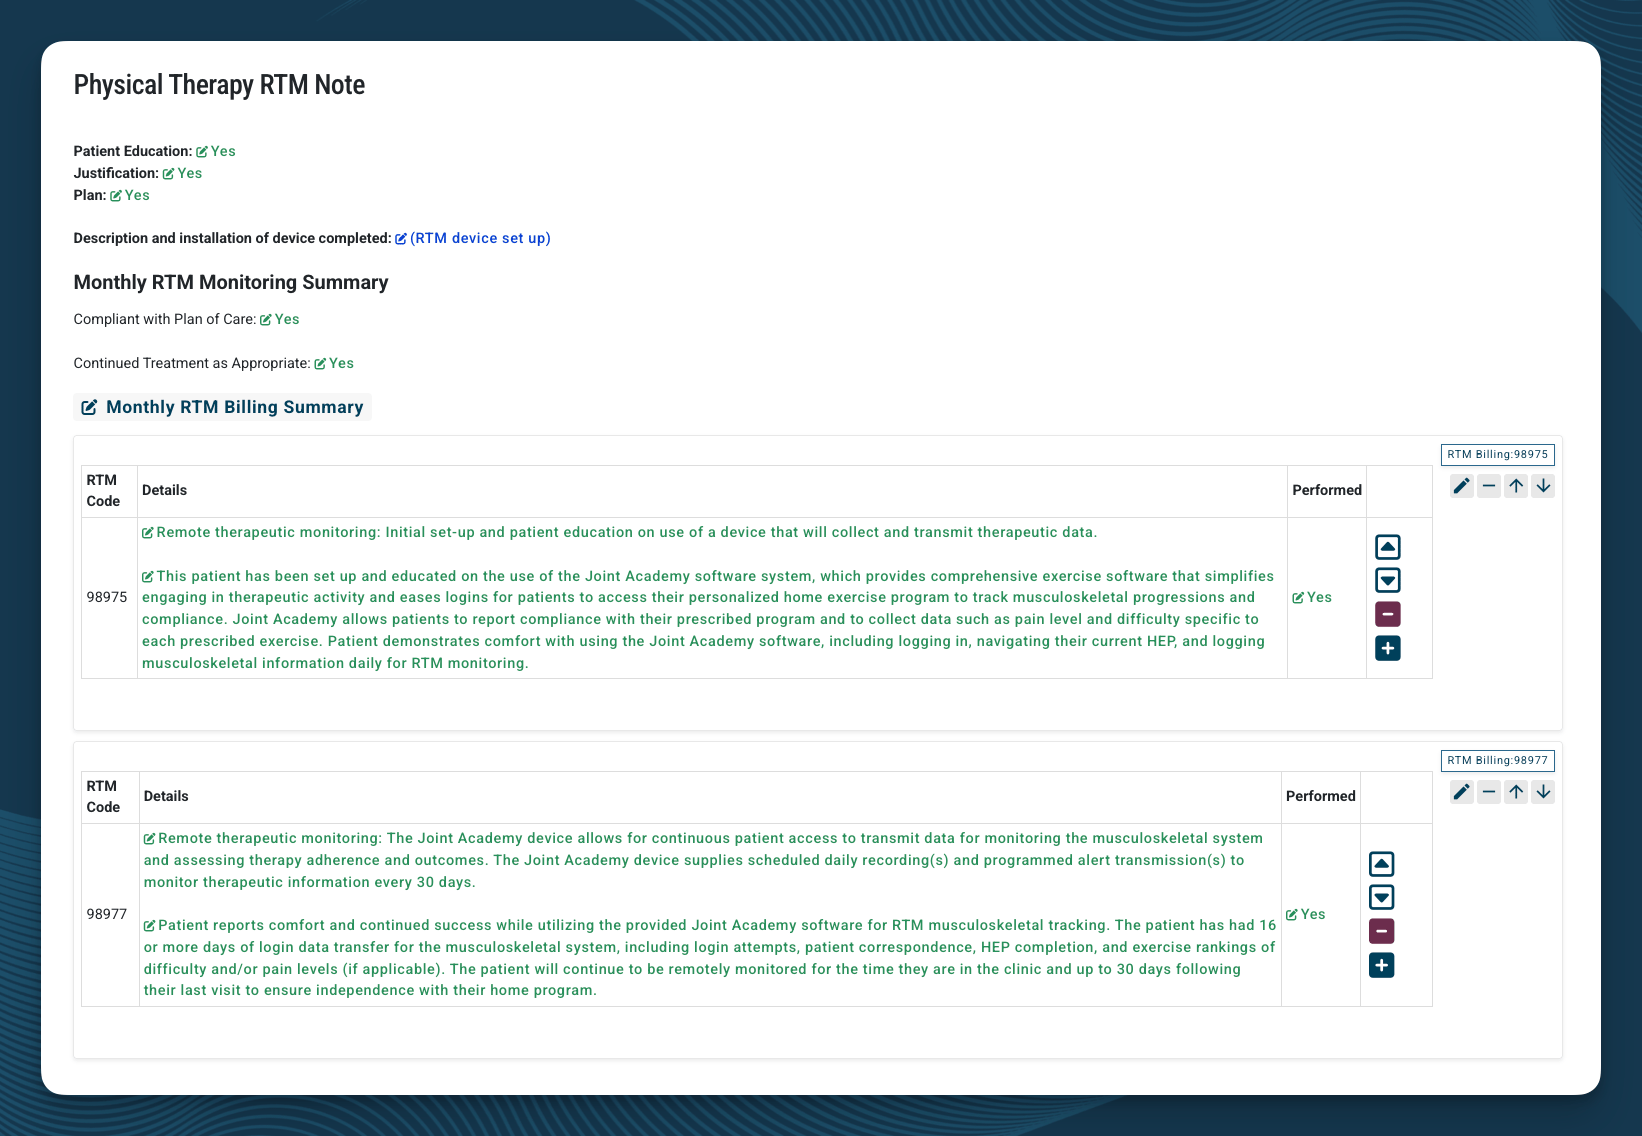Image resolution: width=1642 pixels, height=1136 pixels.
Task: Move RTM Billing:98975 section up with arrow
Action: coord(1516,486)
